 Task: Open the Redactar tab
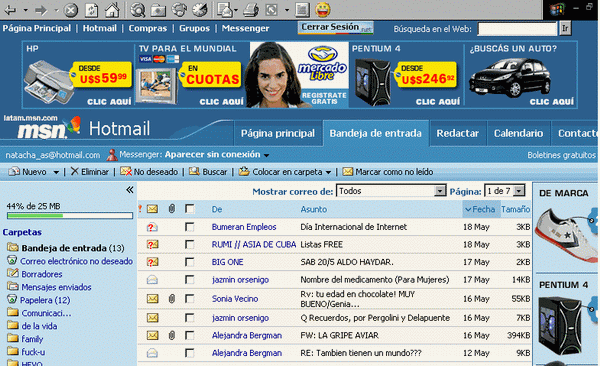click(458, 133)
